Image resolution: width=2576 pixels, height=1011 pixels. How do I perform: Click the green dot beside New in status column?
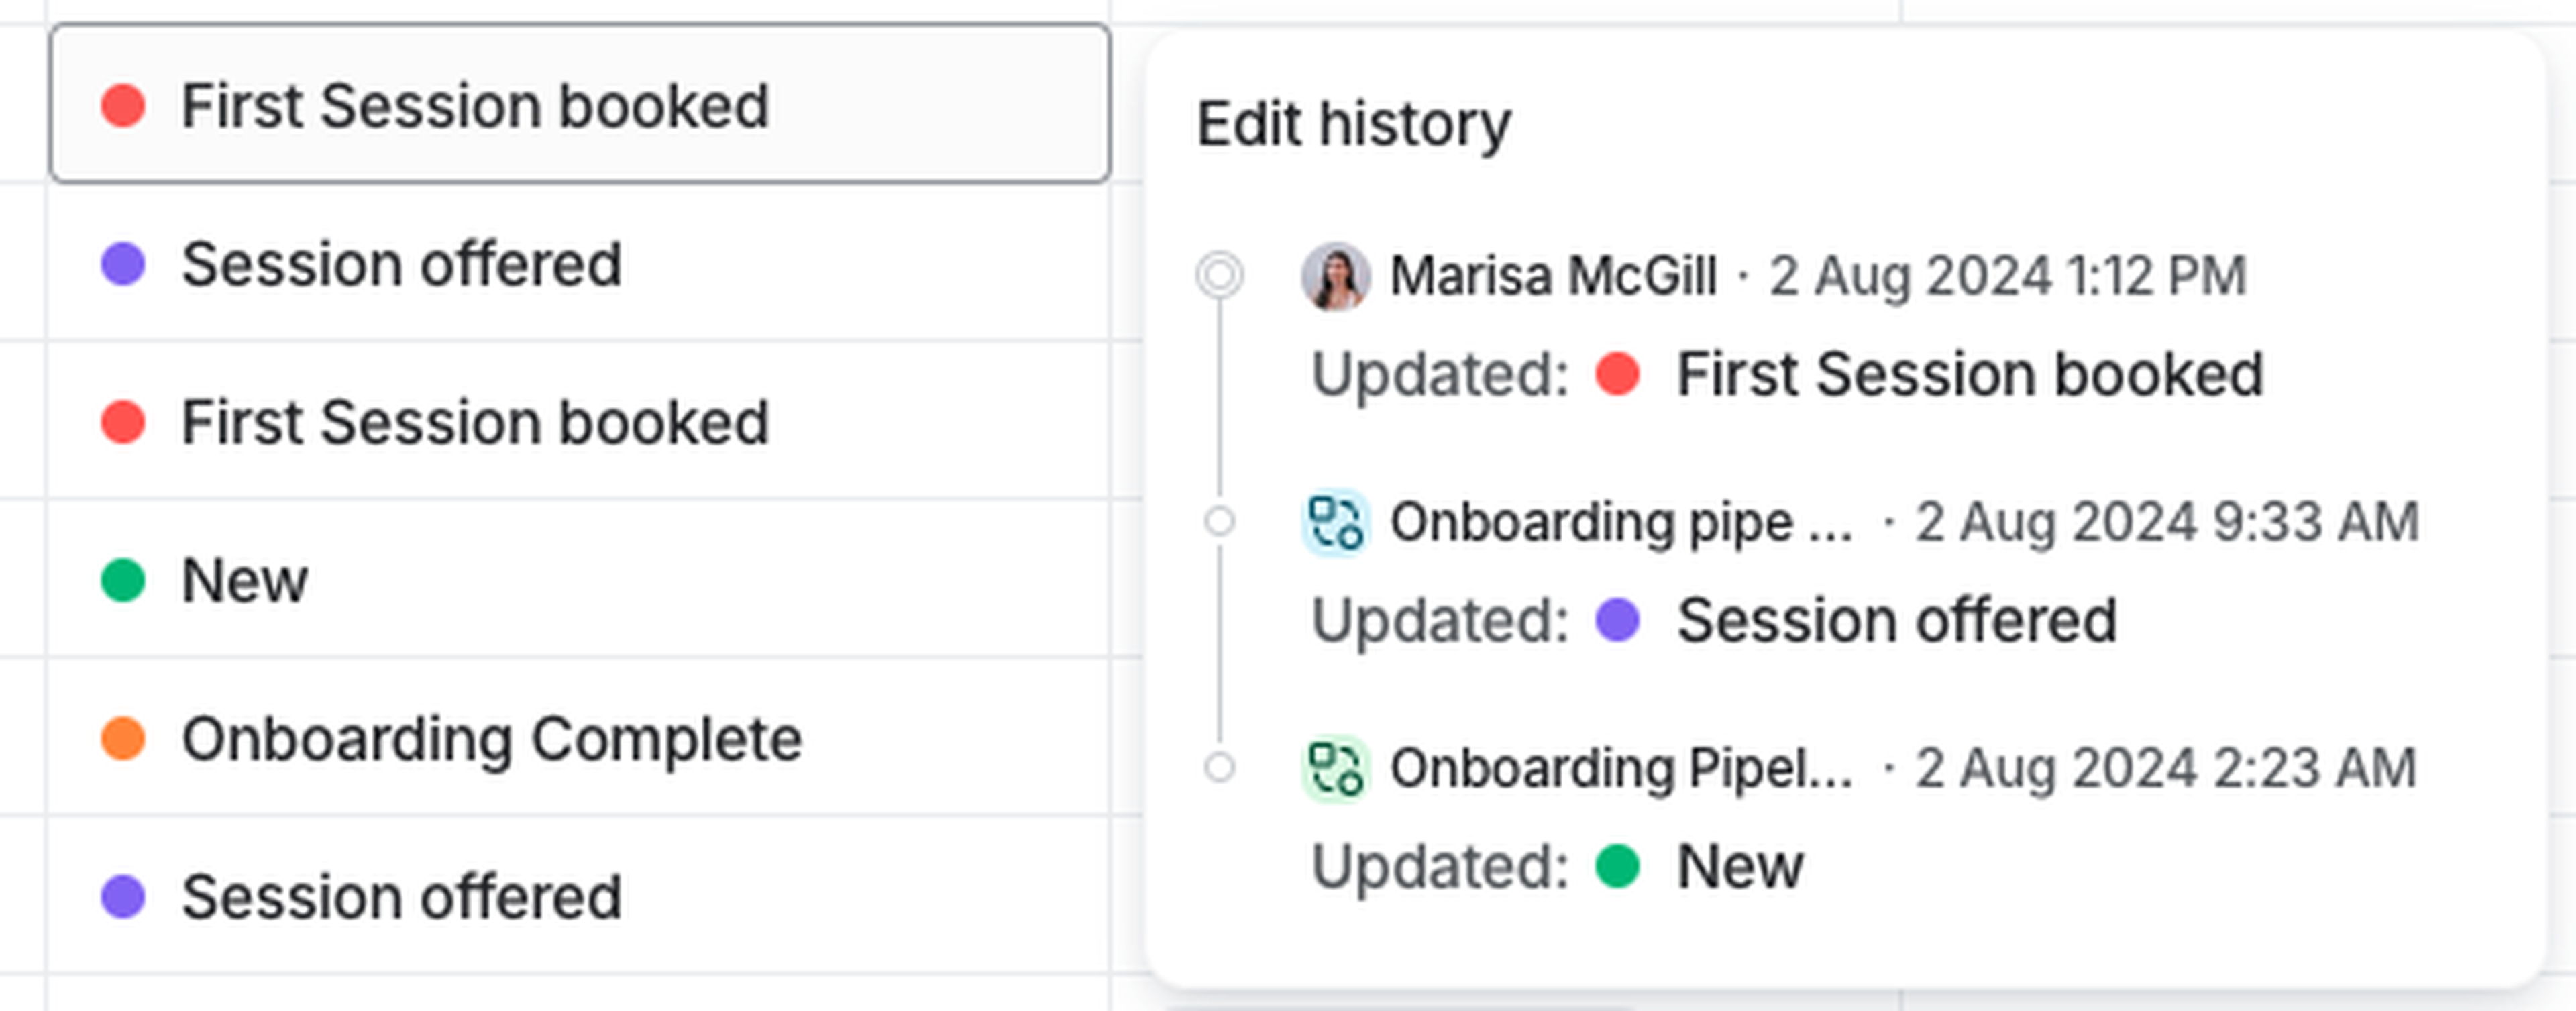coord(123,580)
